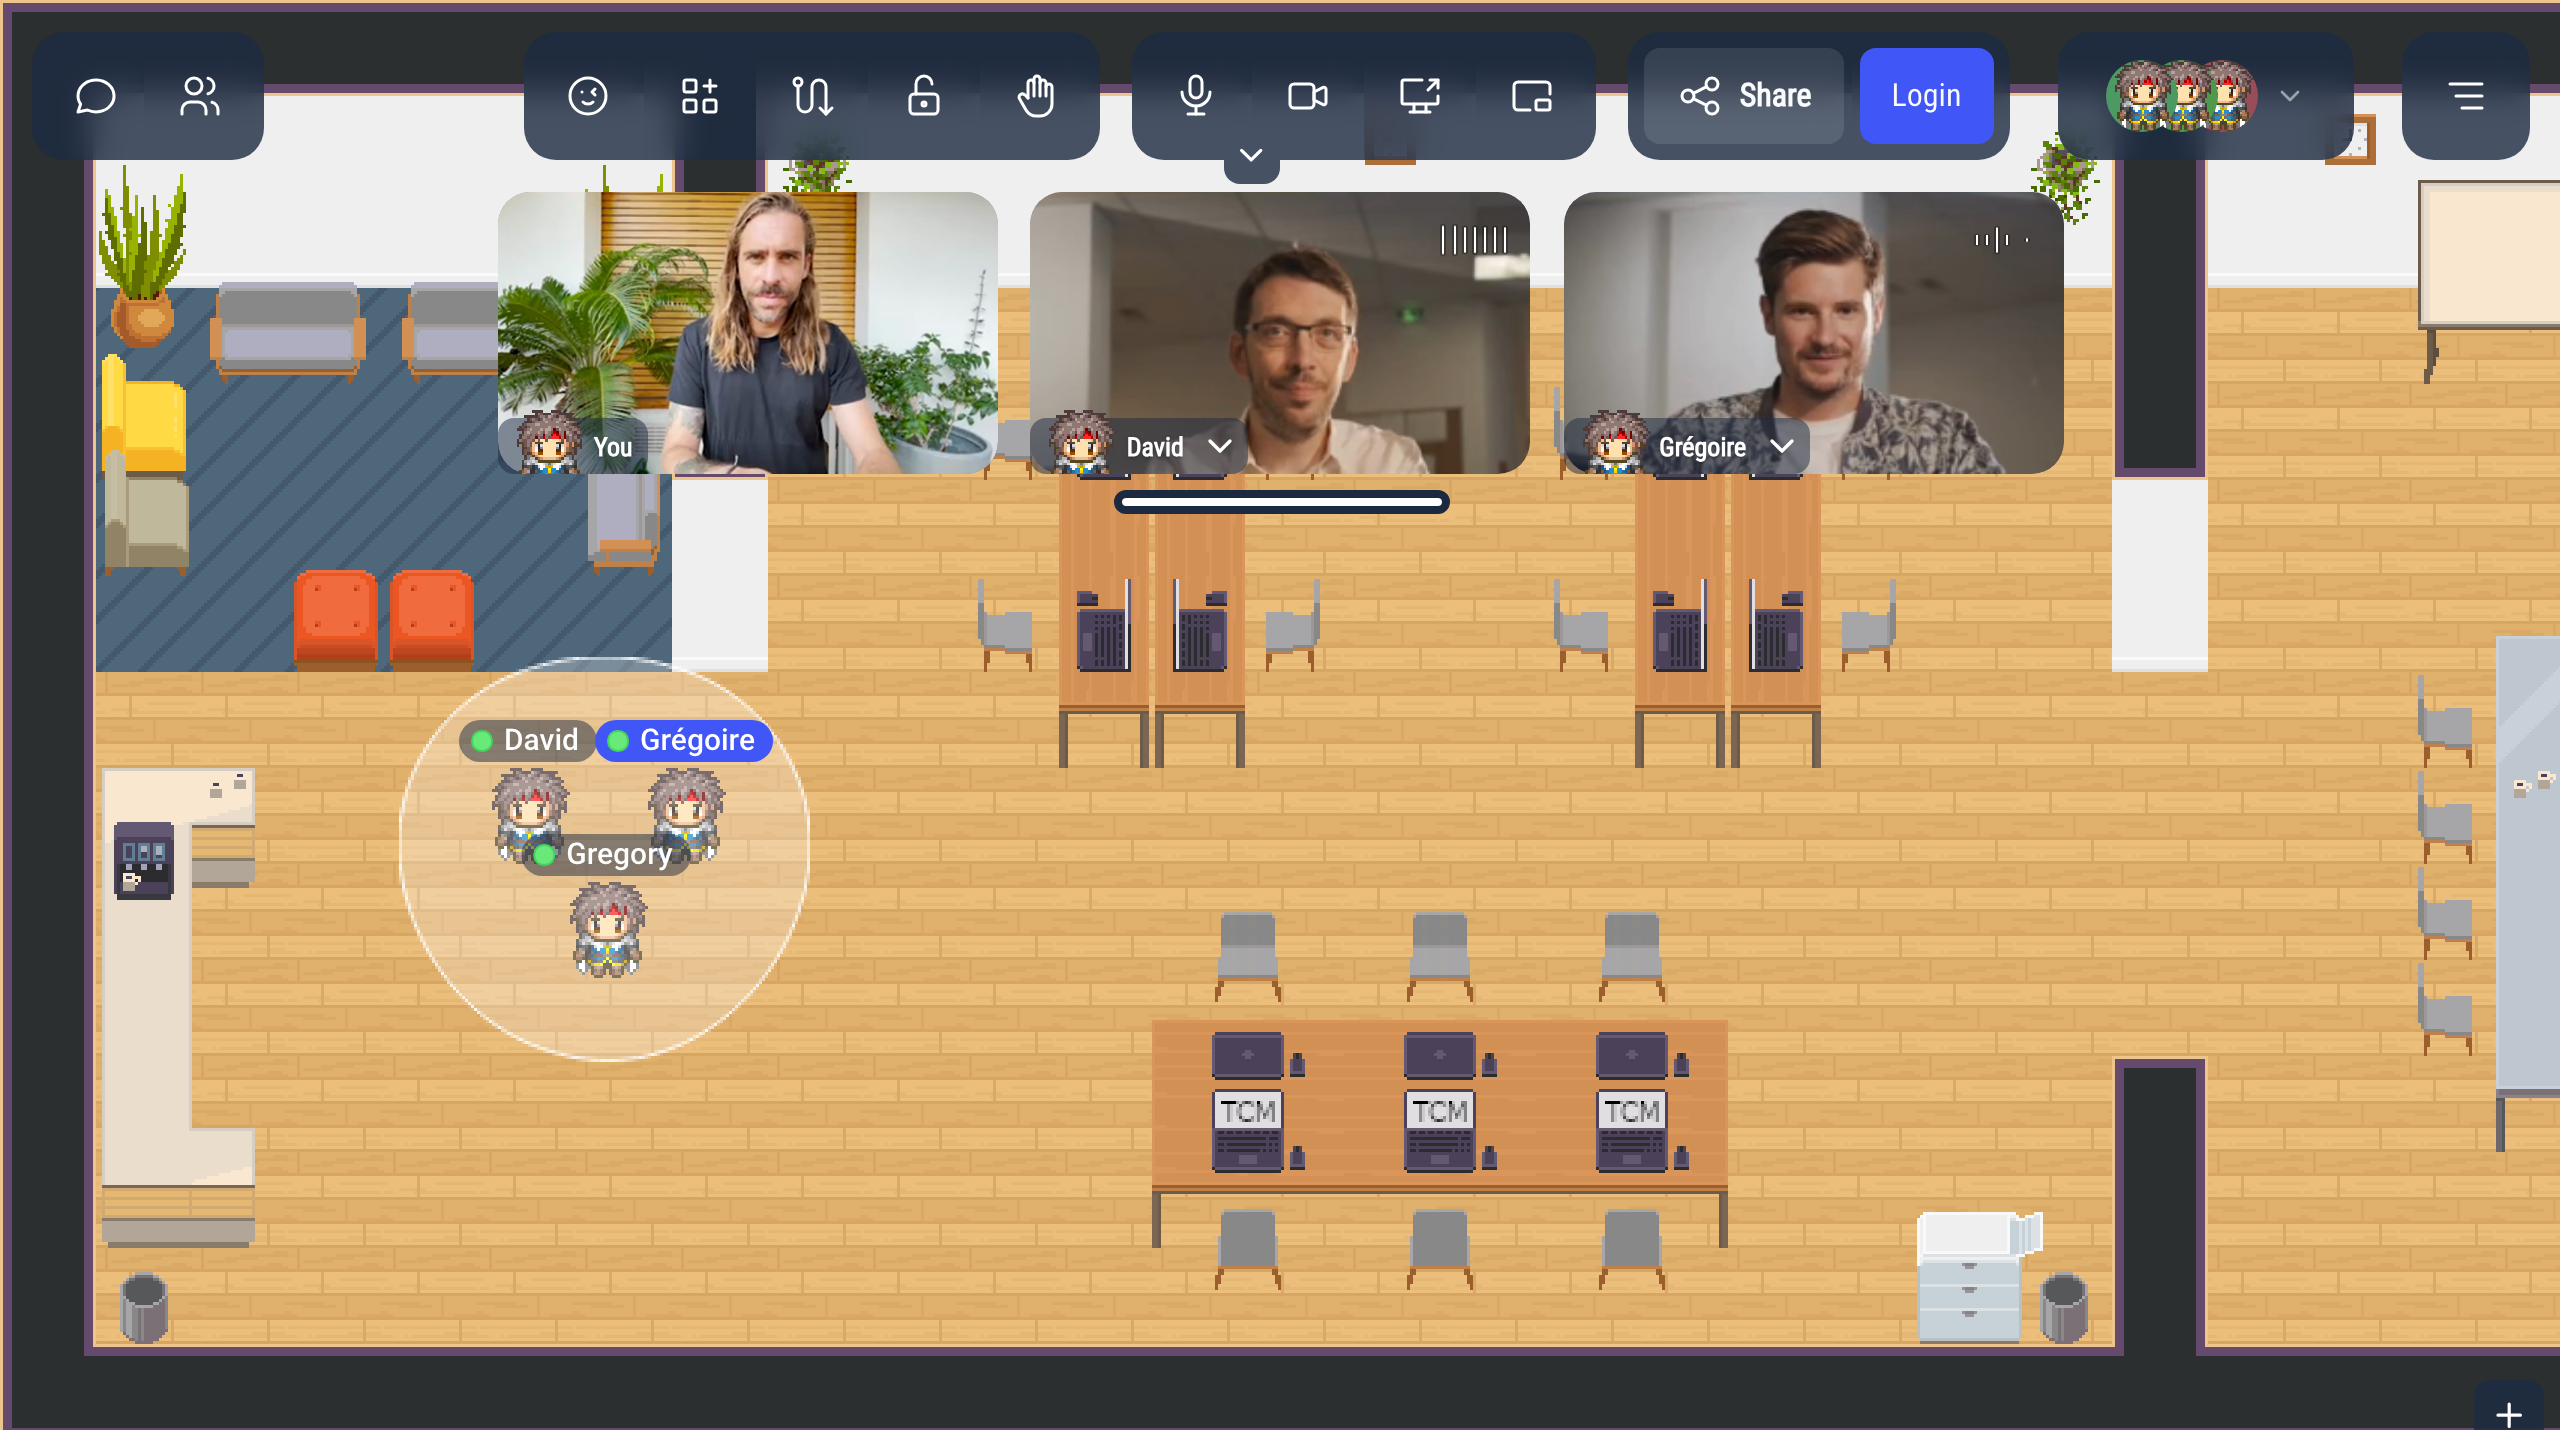Image resolution: width=2560 pixels, height=1430 pixels.
Task: Toggle picture-in-picture mode icon
Action: 1532,96
